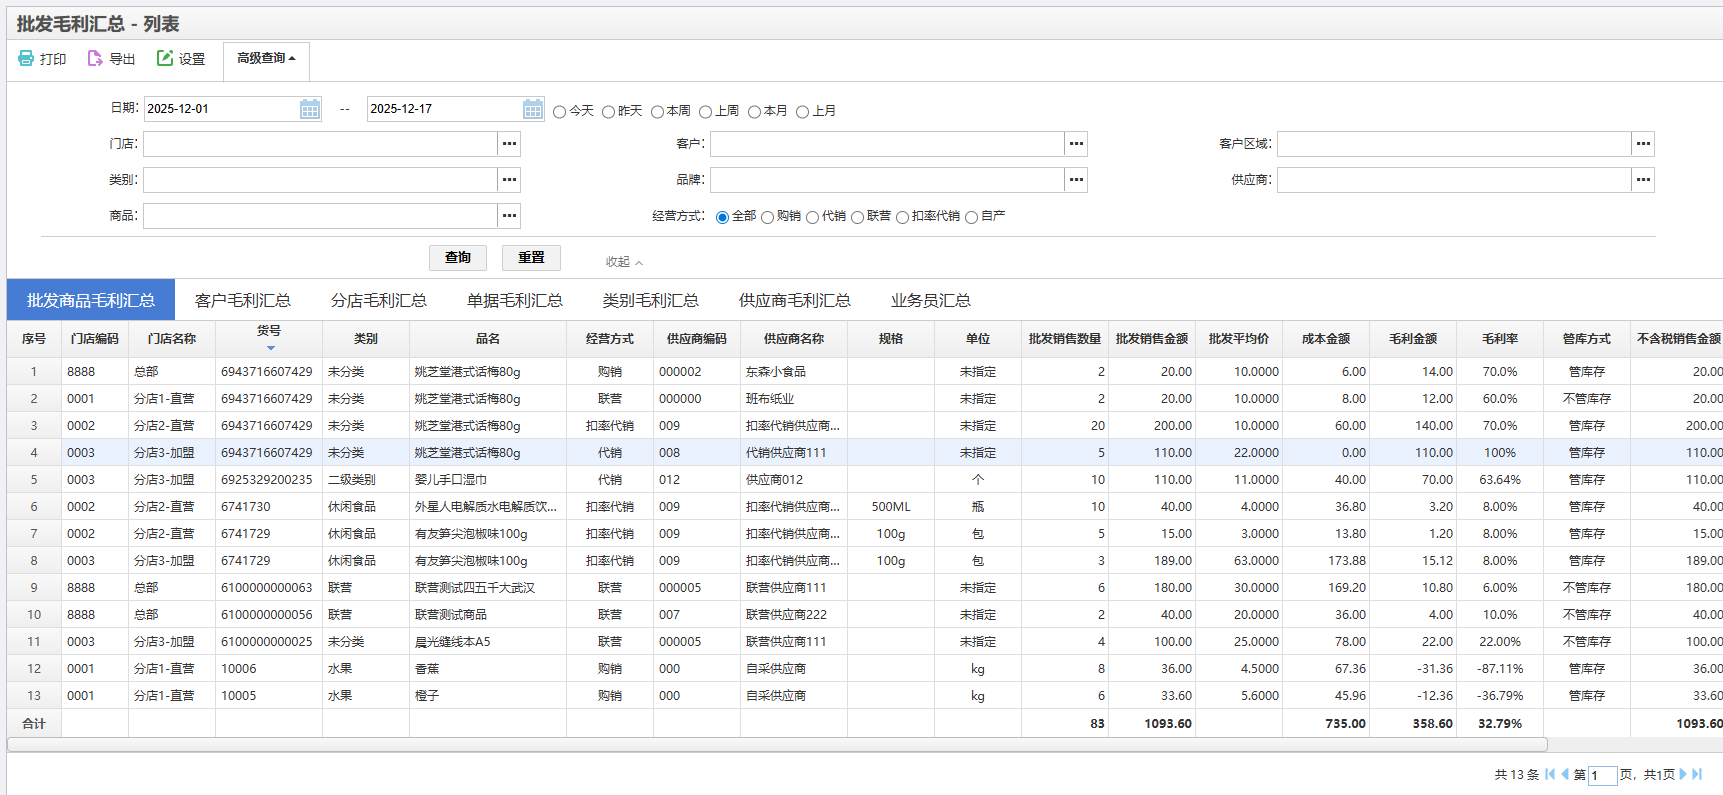
Task: Switch to 供应商毛利汇总 tab
Action: (794, 300)
